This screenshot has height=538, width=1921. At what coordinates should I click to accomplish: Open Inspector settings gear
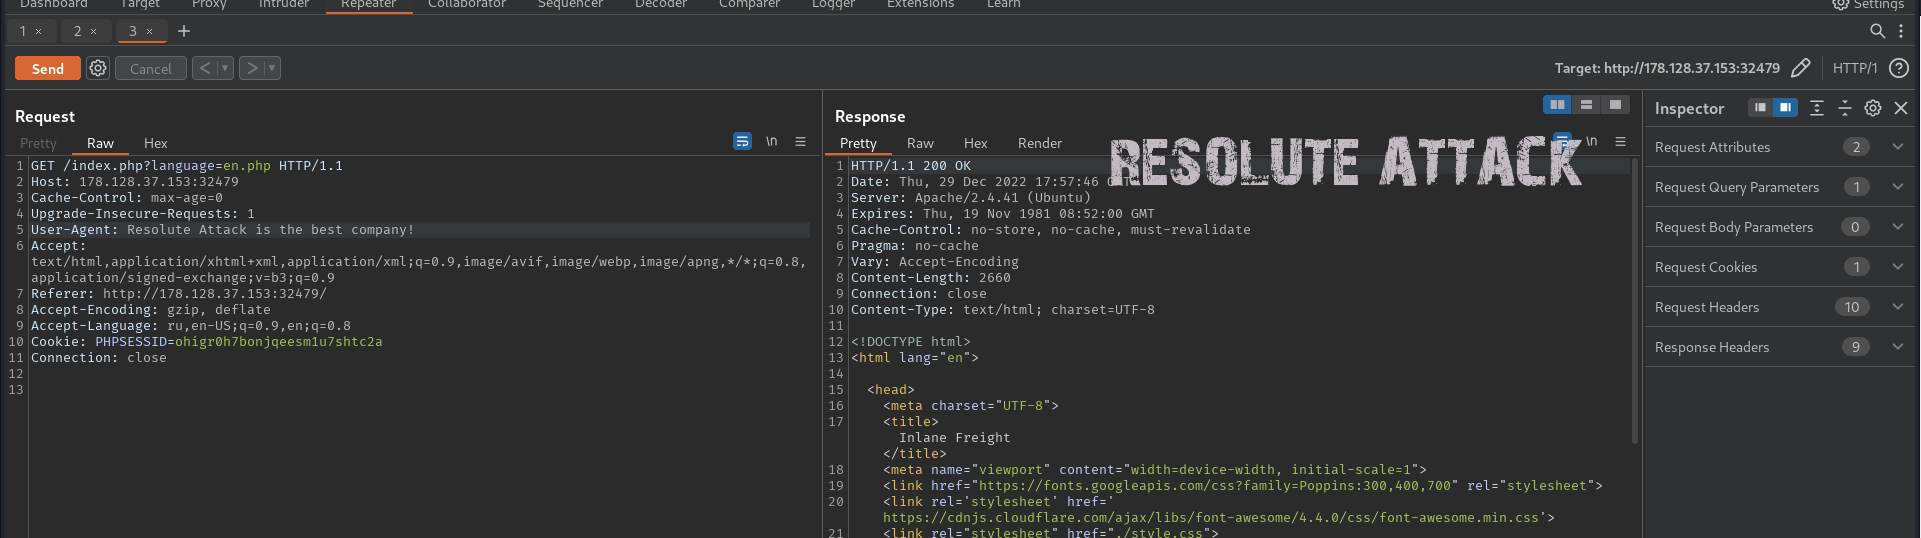pos(1873,108)
